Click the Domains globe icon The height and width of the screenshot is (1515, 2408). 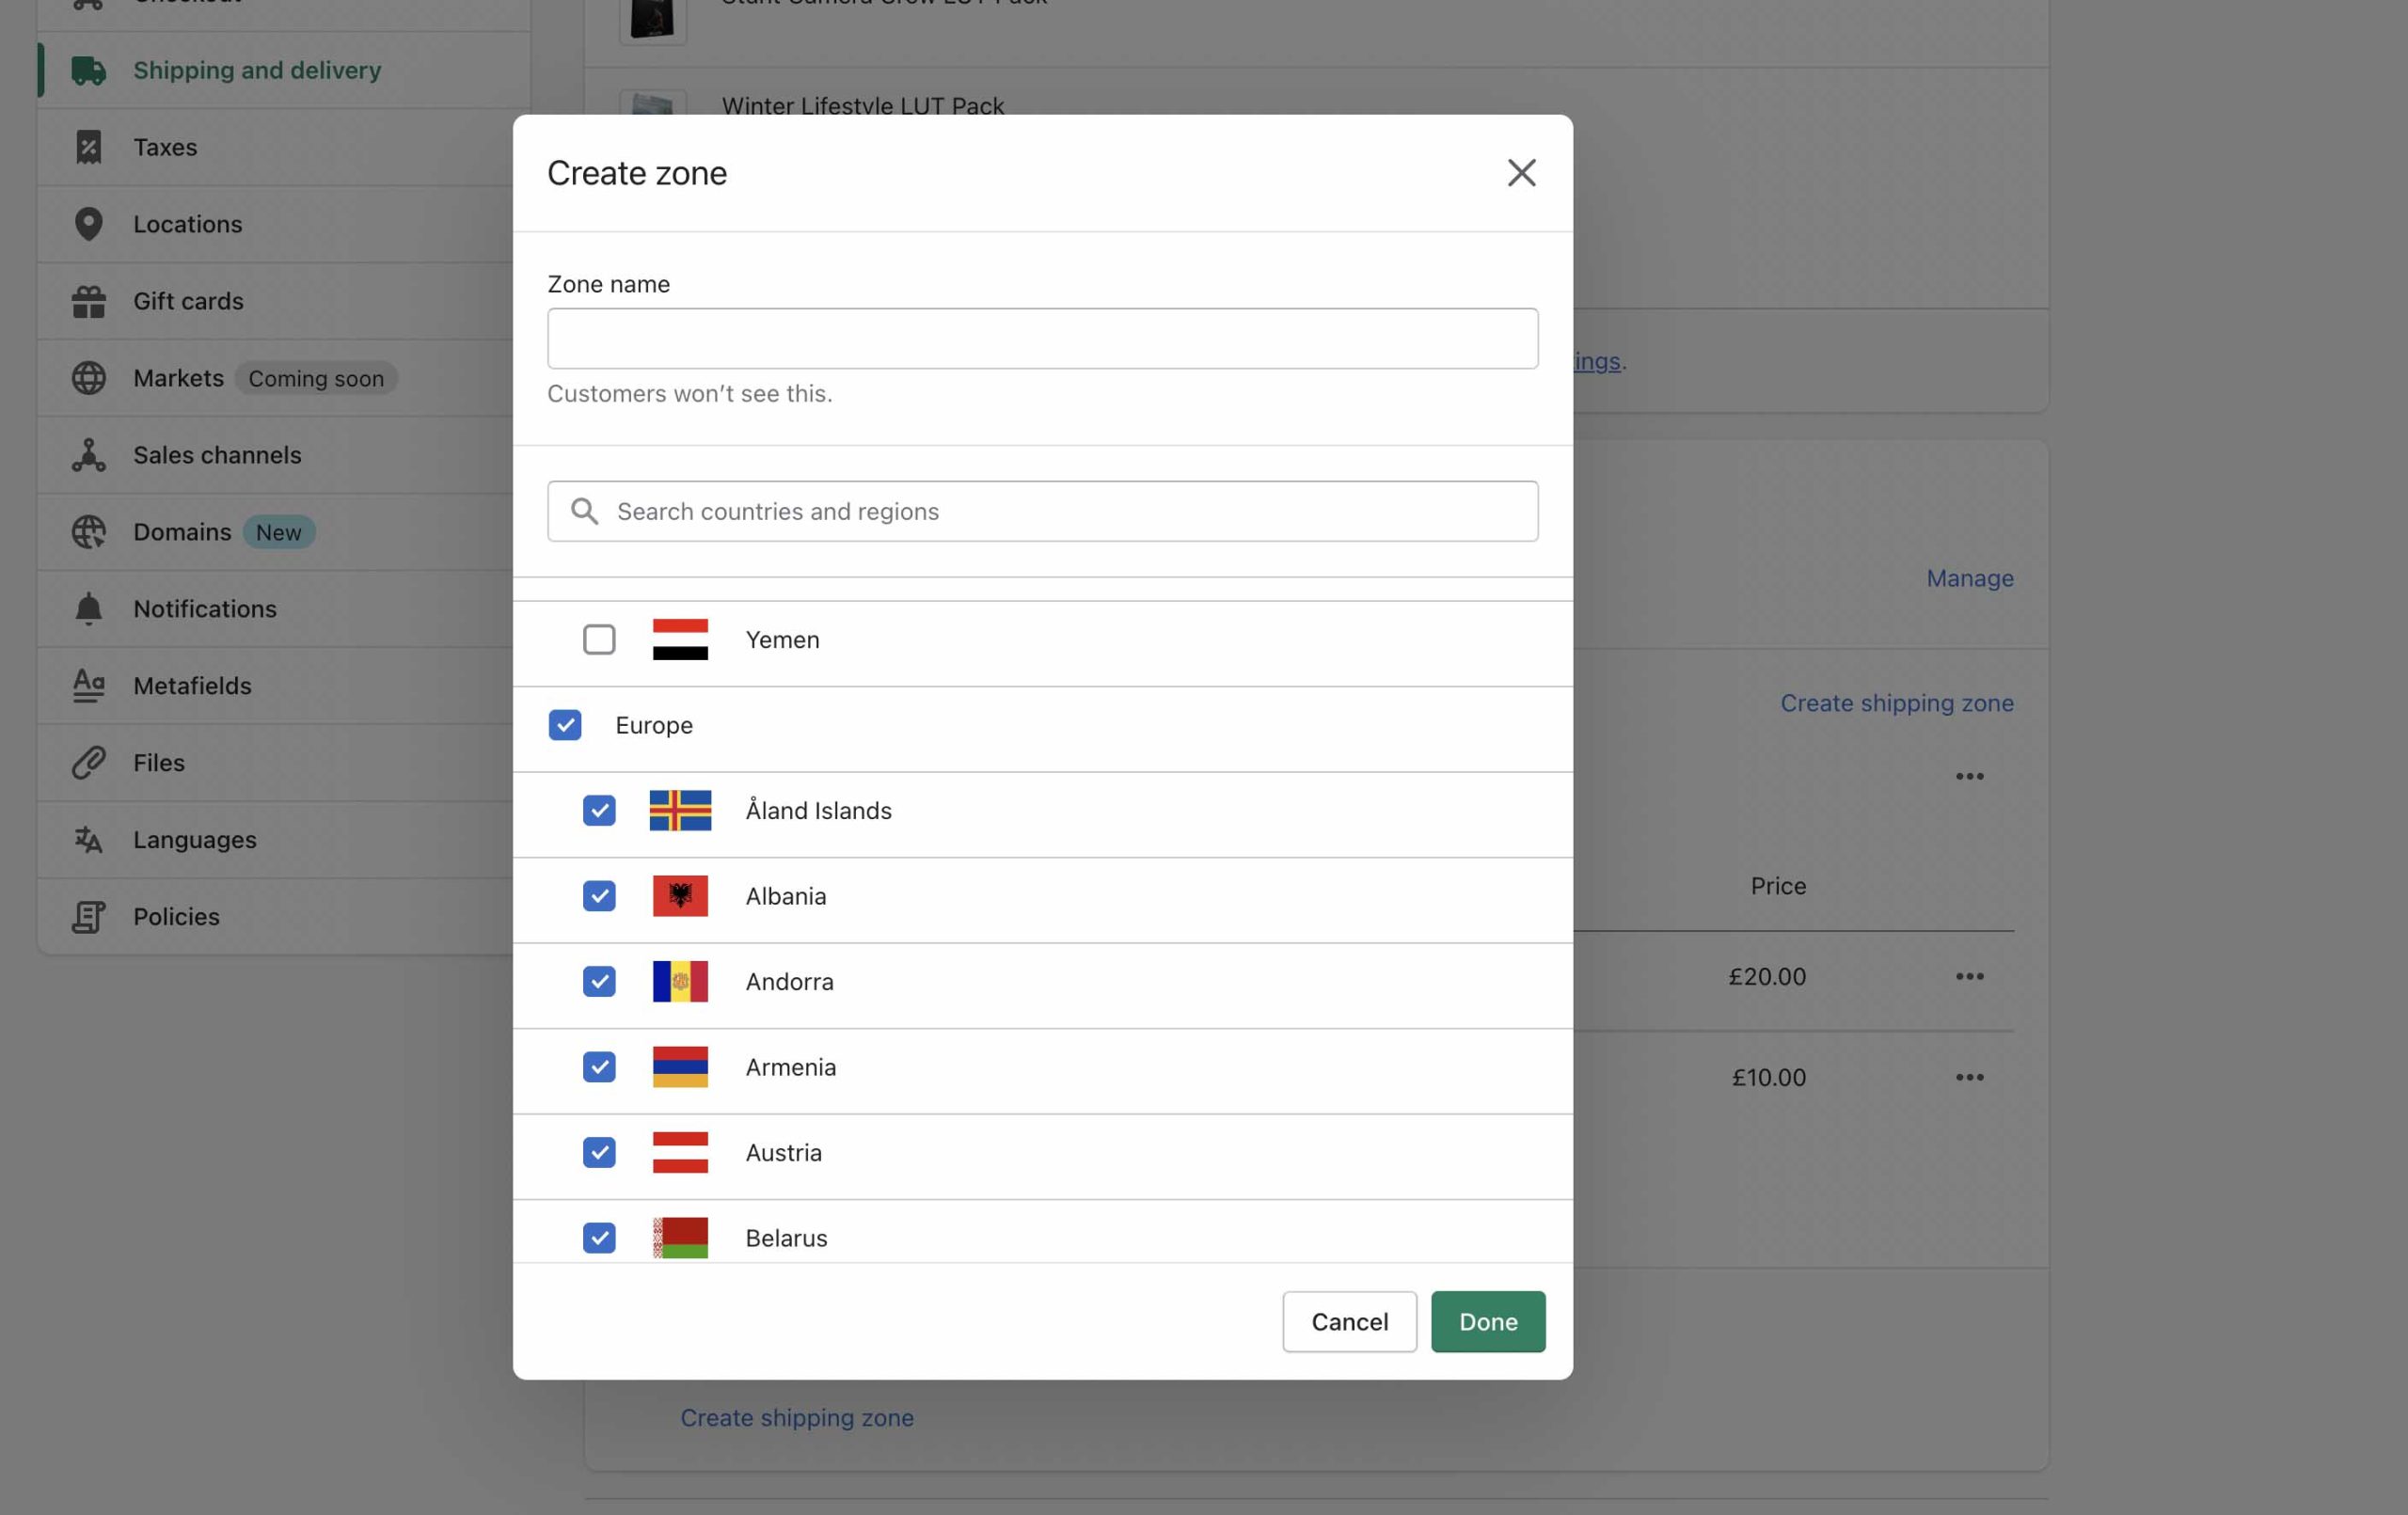pos(88,532)
